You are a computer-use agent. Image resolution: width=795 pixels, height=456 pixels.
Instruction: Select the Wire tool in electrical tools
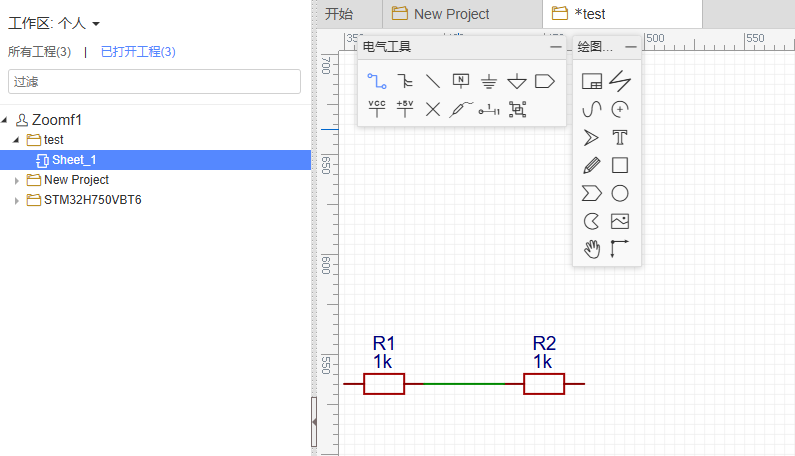(376, 81)
